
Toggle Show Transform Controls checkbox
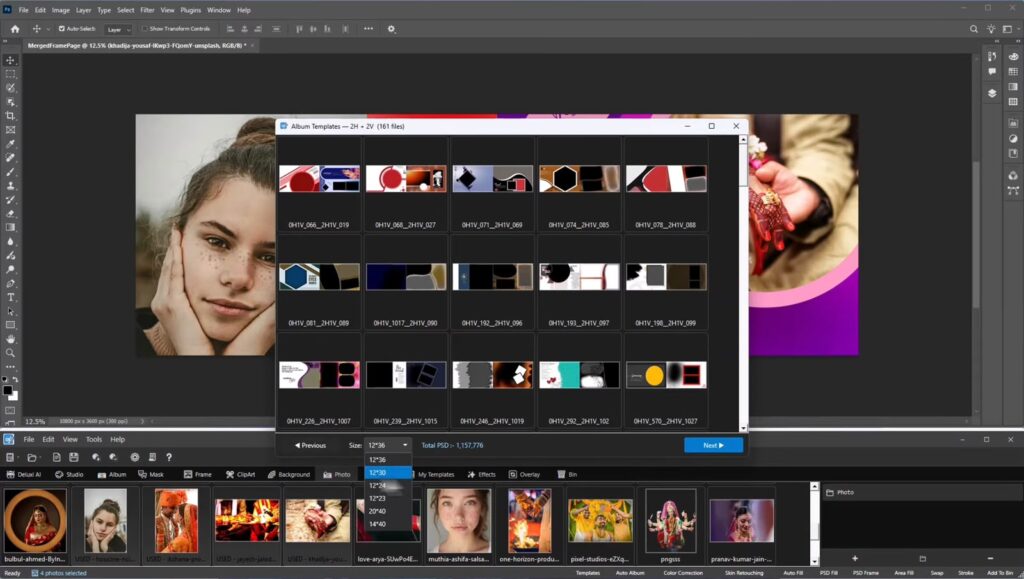145,29
